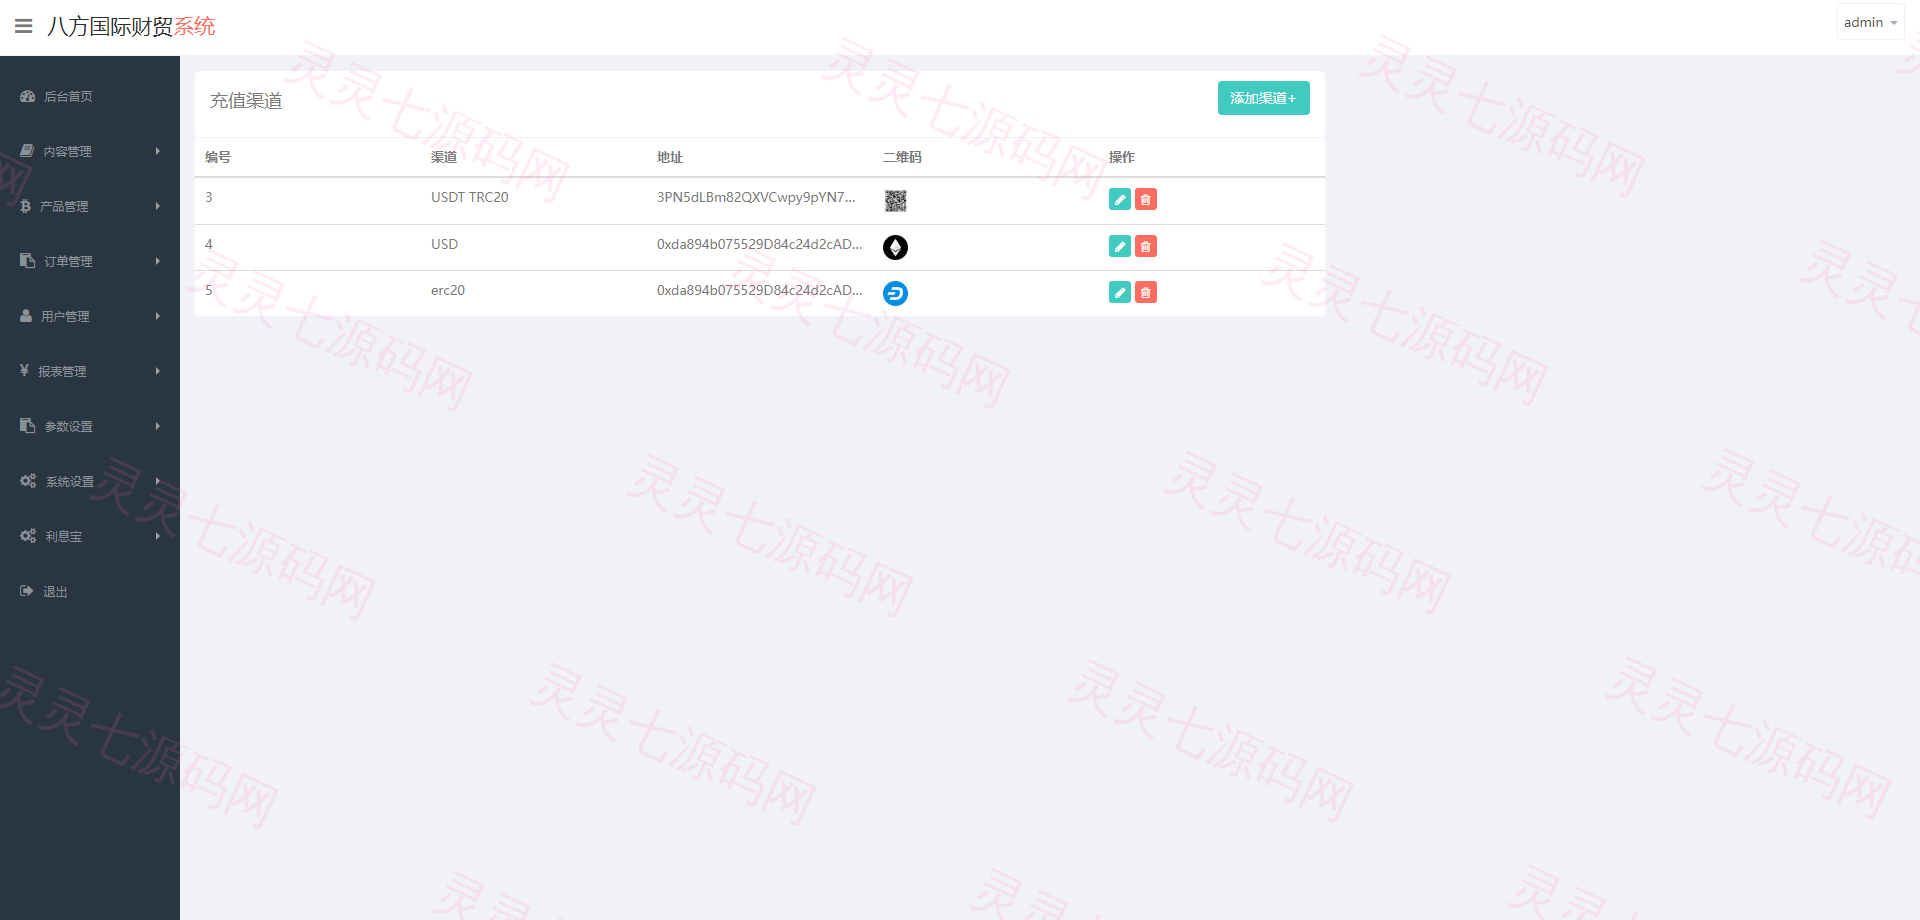Expand the 订单管理 submenu arrow
Screen dimensions: 1920x920
pos(158,261)
